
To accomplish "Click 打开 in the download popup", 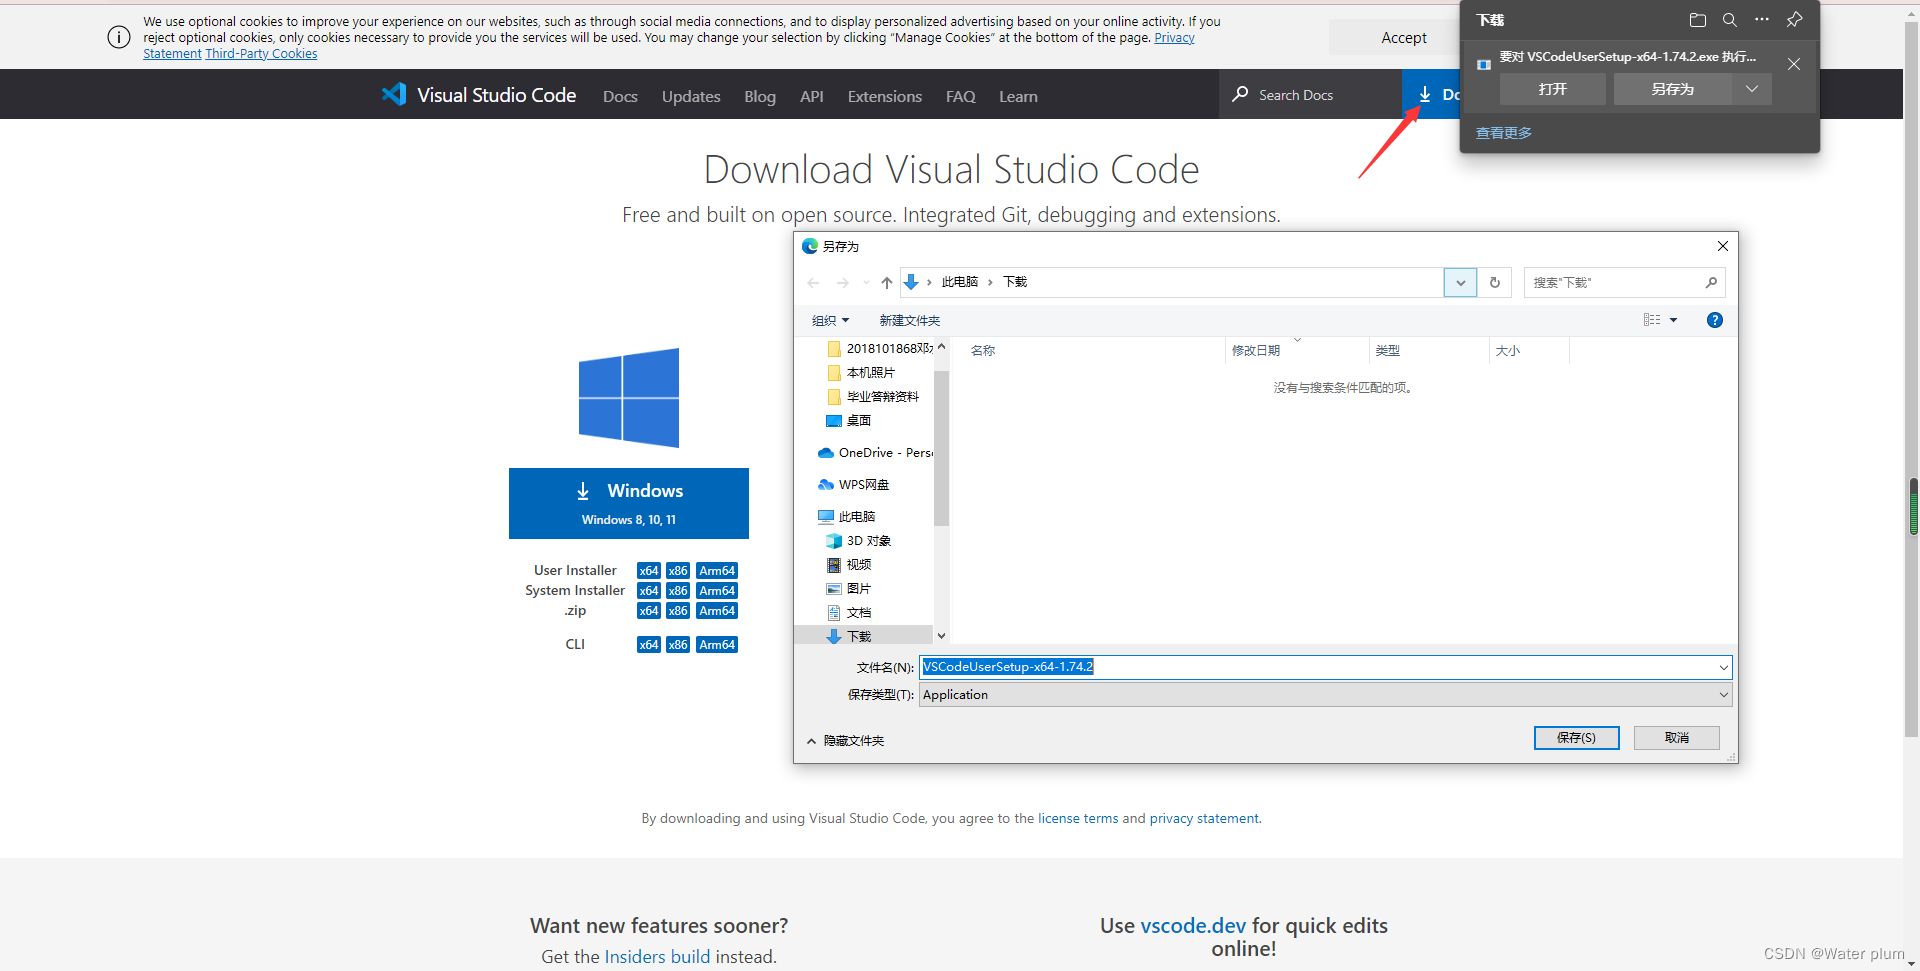I will tap(1552, 89).
